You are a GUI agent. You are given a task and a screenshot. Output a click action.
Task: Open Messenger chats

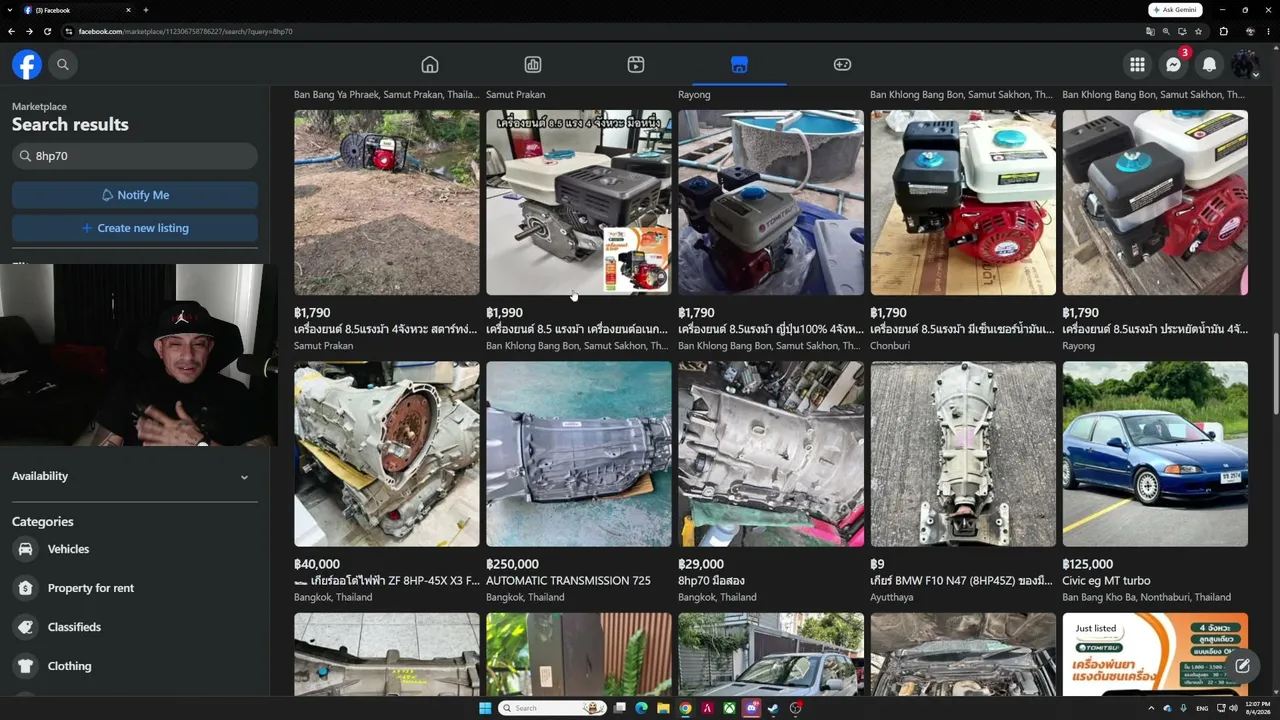(1173, 65)
